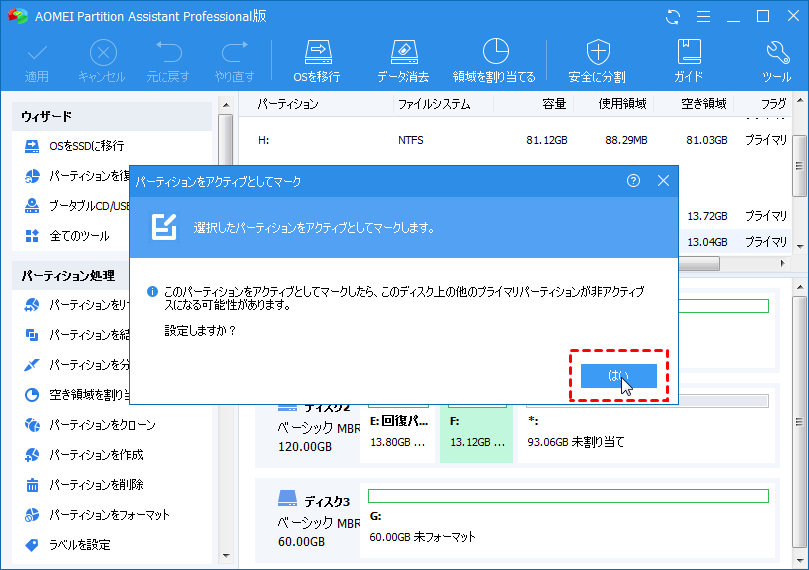Select the E: 回復パ... partition block
This screenshot has height=570, width=809.
[x=398, y=432]
